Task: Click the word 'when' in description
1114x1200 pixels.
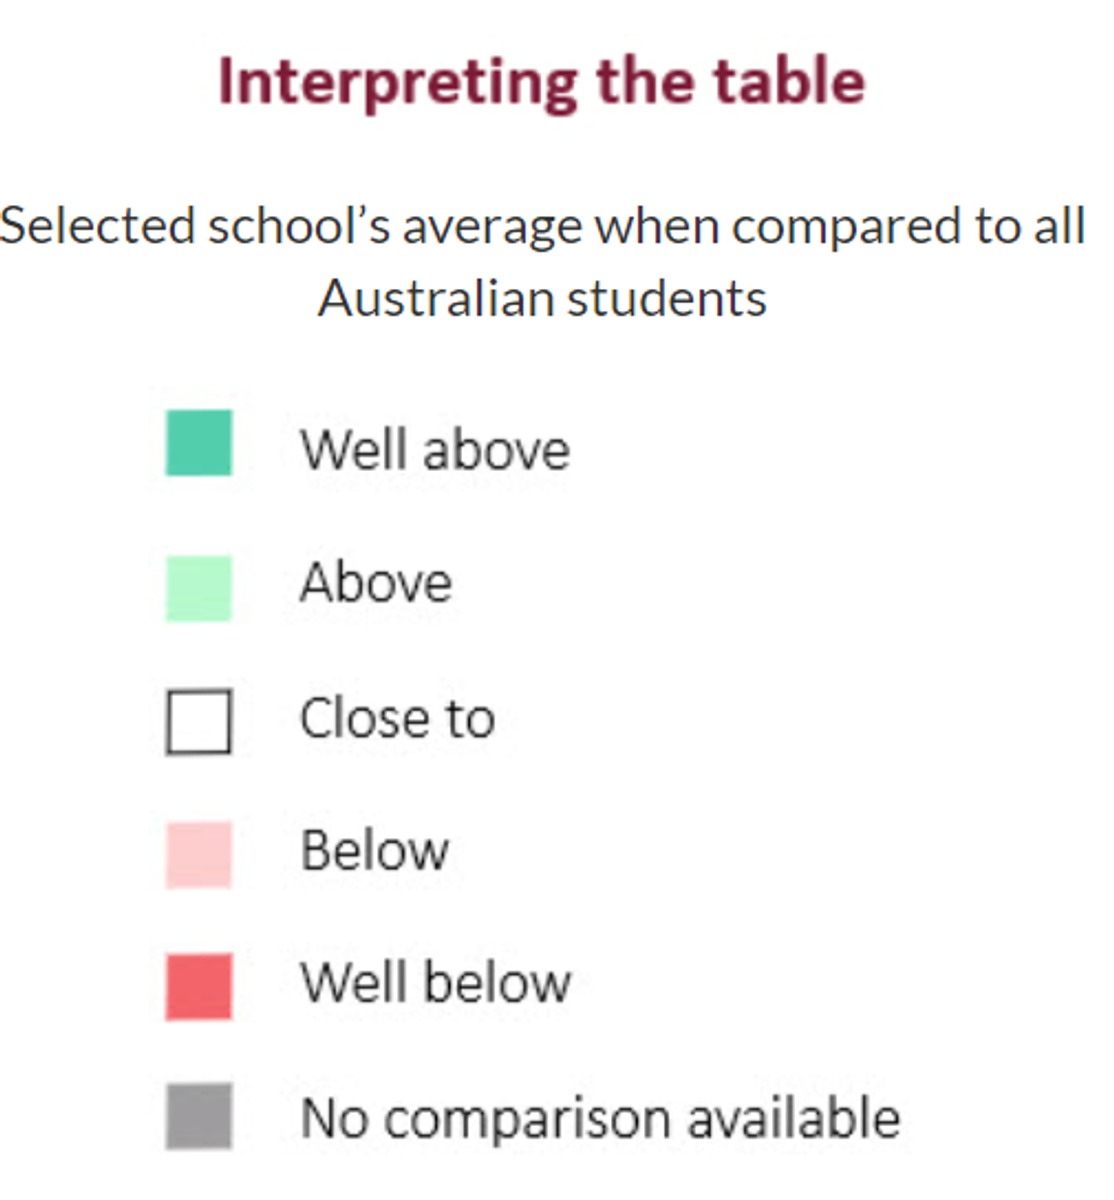Action: point(657,225)
